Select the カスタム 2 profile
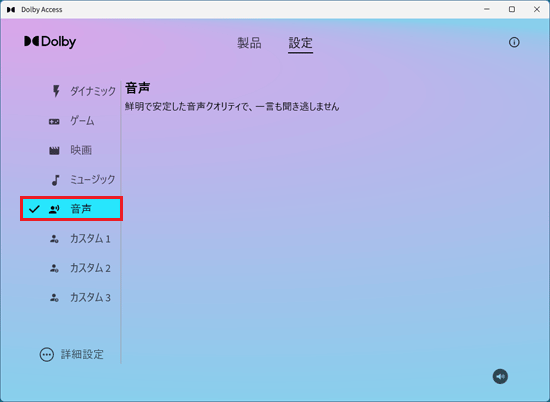The height and width of the screenshot is (402, 550). 90,268
